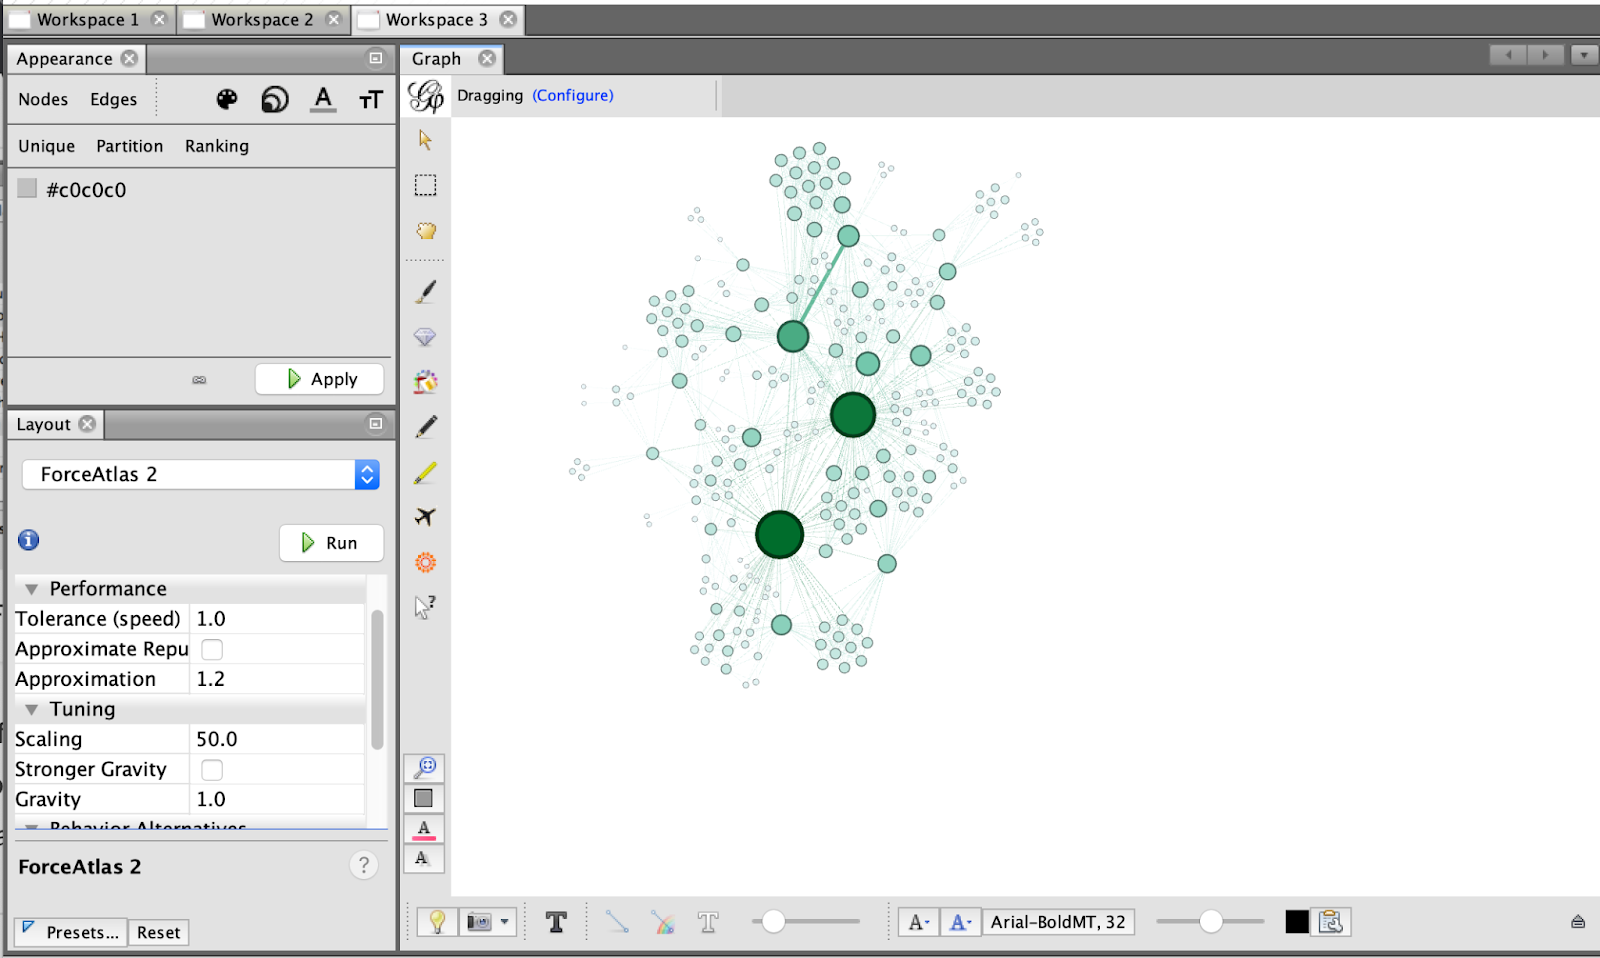Select the Sizer diamond tool
1600x958 pixels.
click(425, 337)
